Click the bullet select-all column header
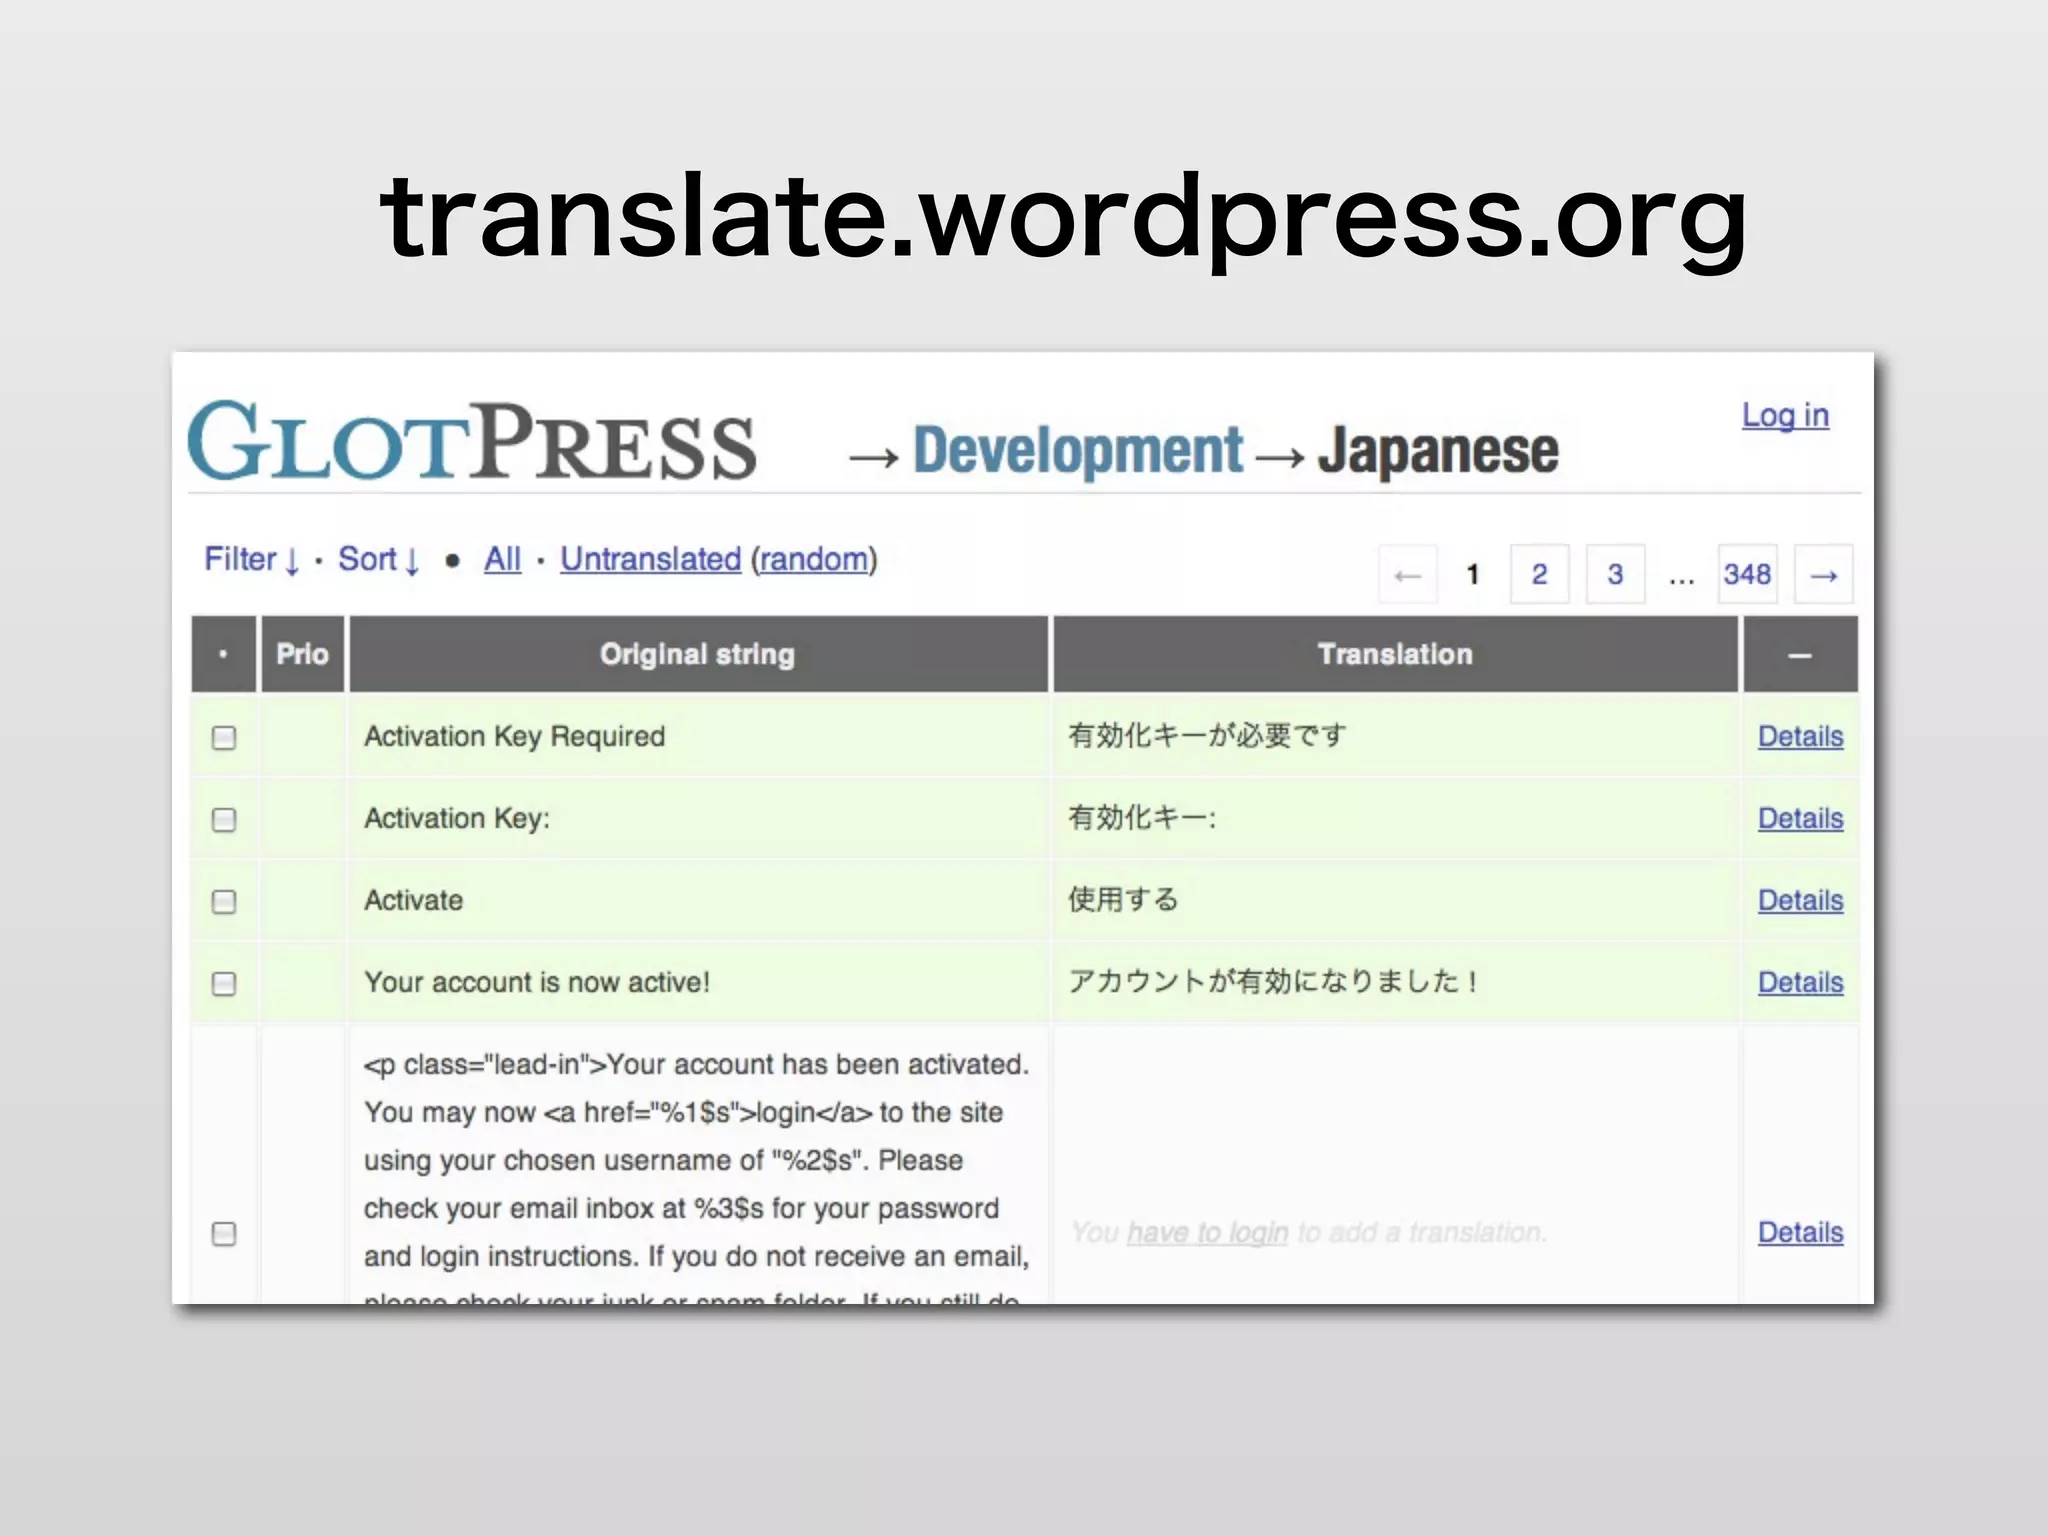Image resolution: width=2048 pixels, height=1536 pixels. (x=223, y=654)
